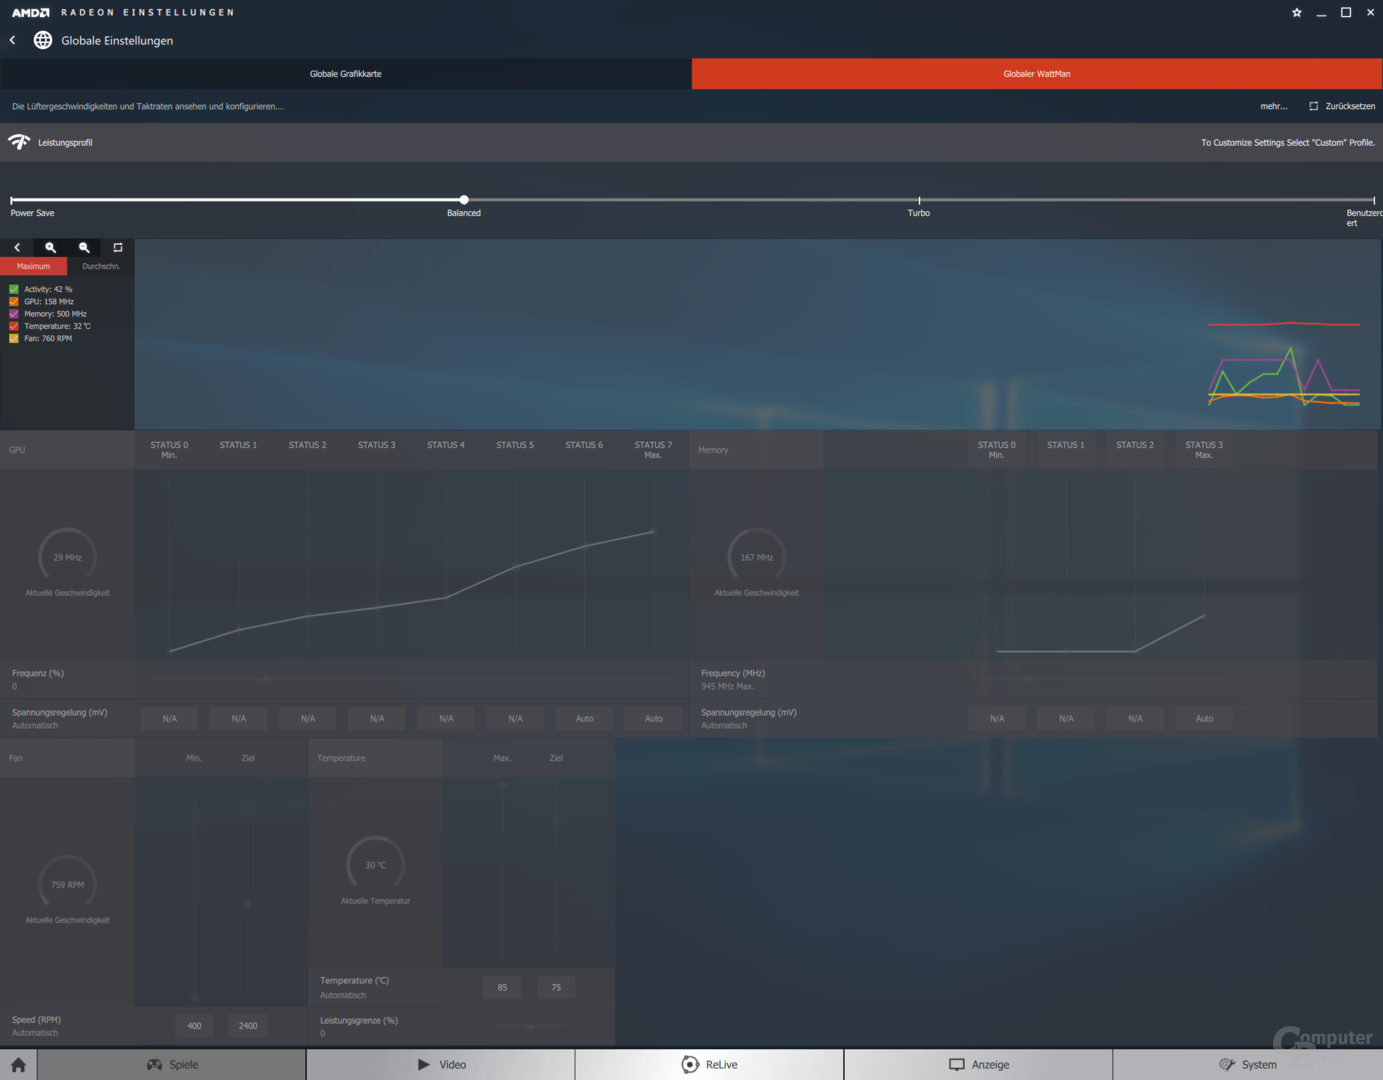Image resolution: width=1383 pixels, height=1080 pixels.
Task: Toggle the Memory graph checkbox
Action: click(14, 314)
